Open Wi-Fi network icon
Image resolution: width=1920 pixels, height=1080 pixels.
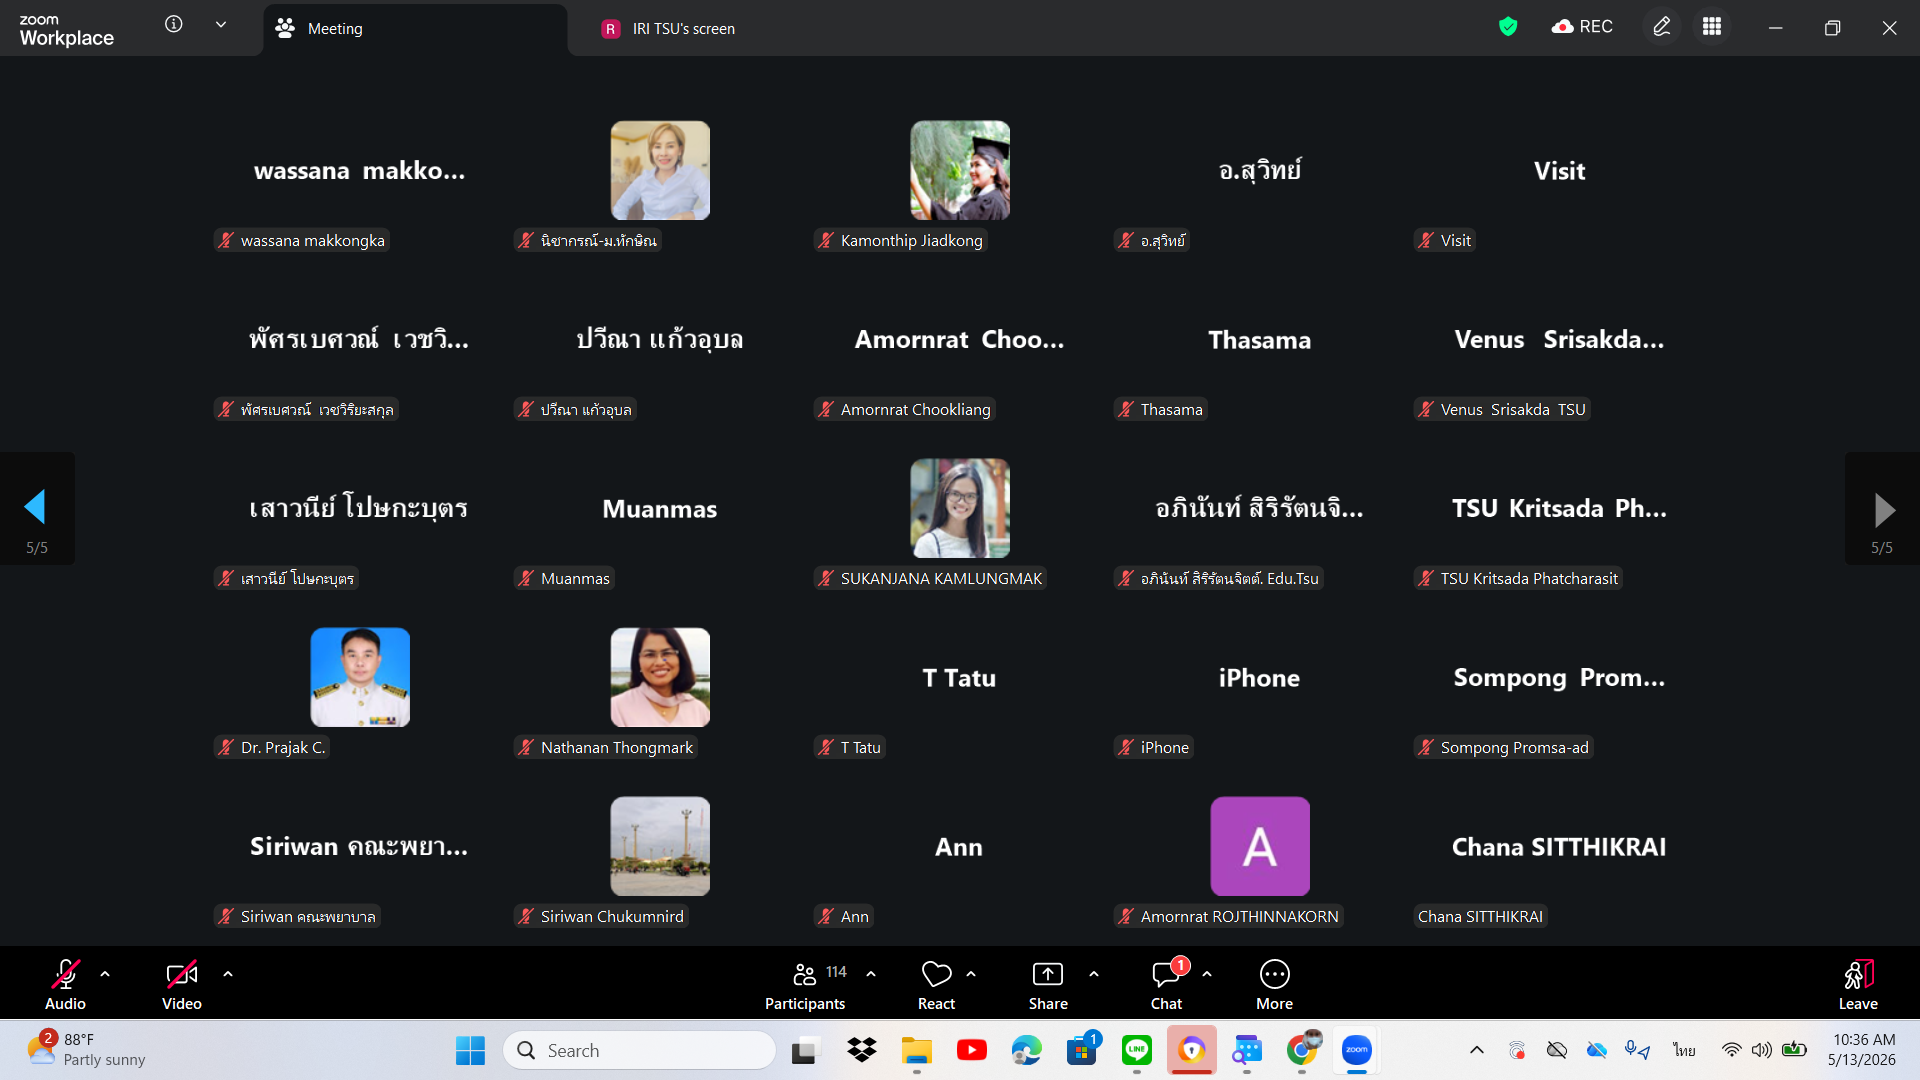pyautogui.click(x=1731, y=1050)
